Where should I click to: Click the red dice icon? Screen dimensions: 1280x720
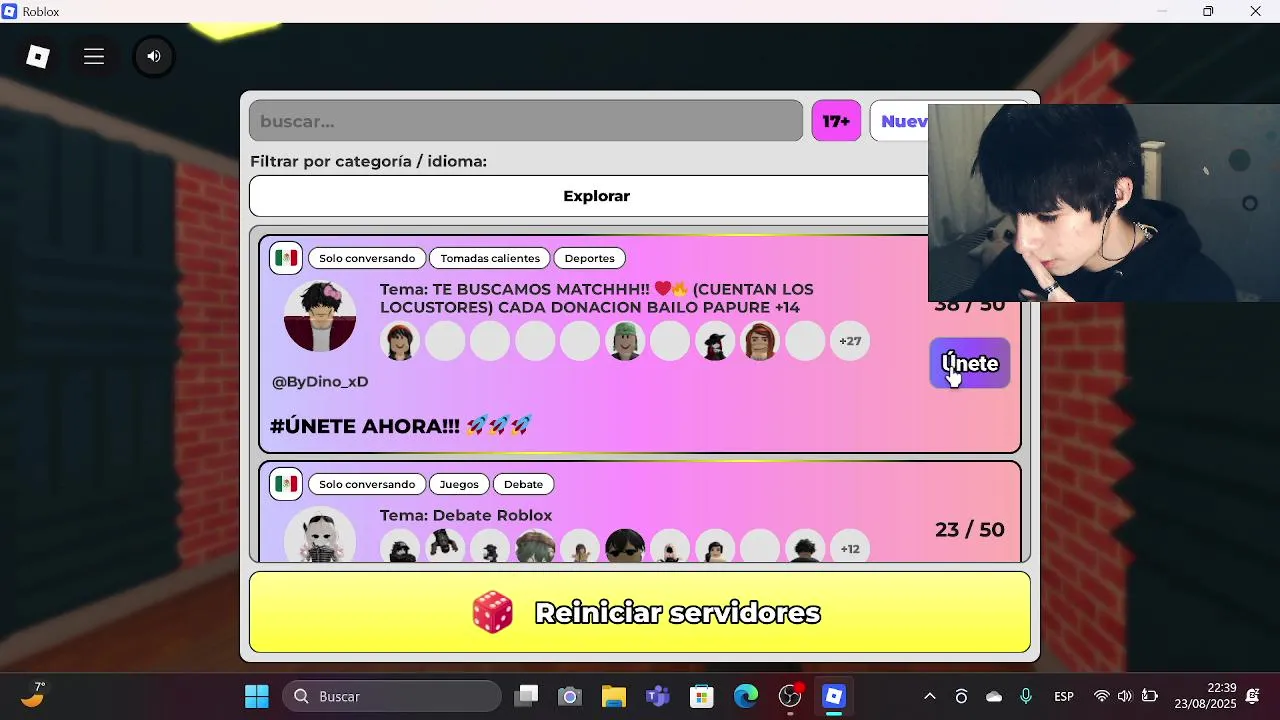493,612
